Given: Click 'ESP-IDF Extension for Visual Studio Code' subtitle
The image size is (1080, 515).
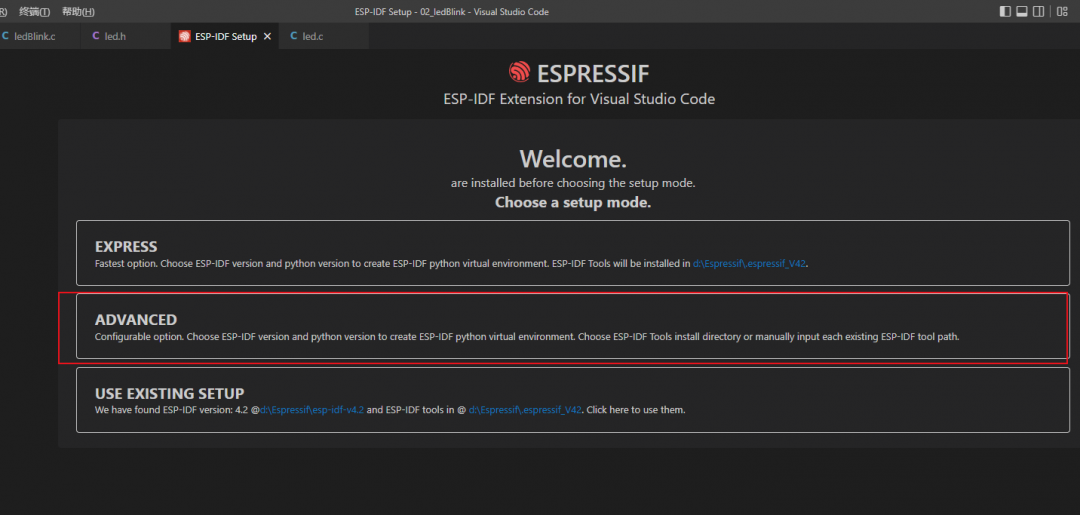Looking at the screenshot, I should (x=579, y=99).
